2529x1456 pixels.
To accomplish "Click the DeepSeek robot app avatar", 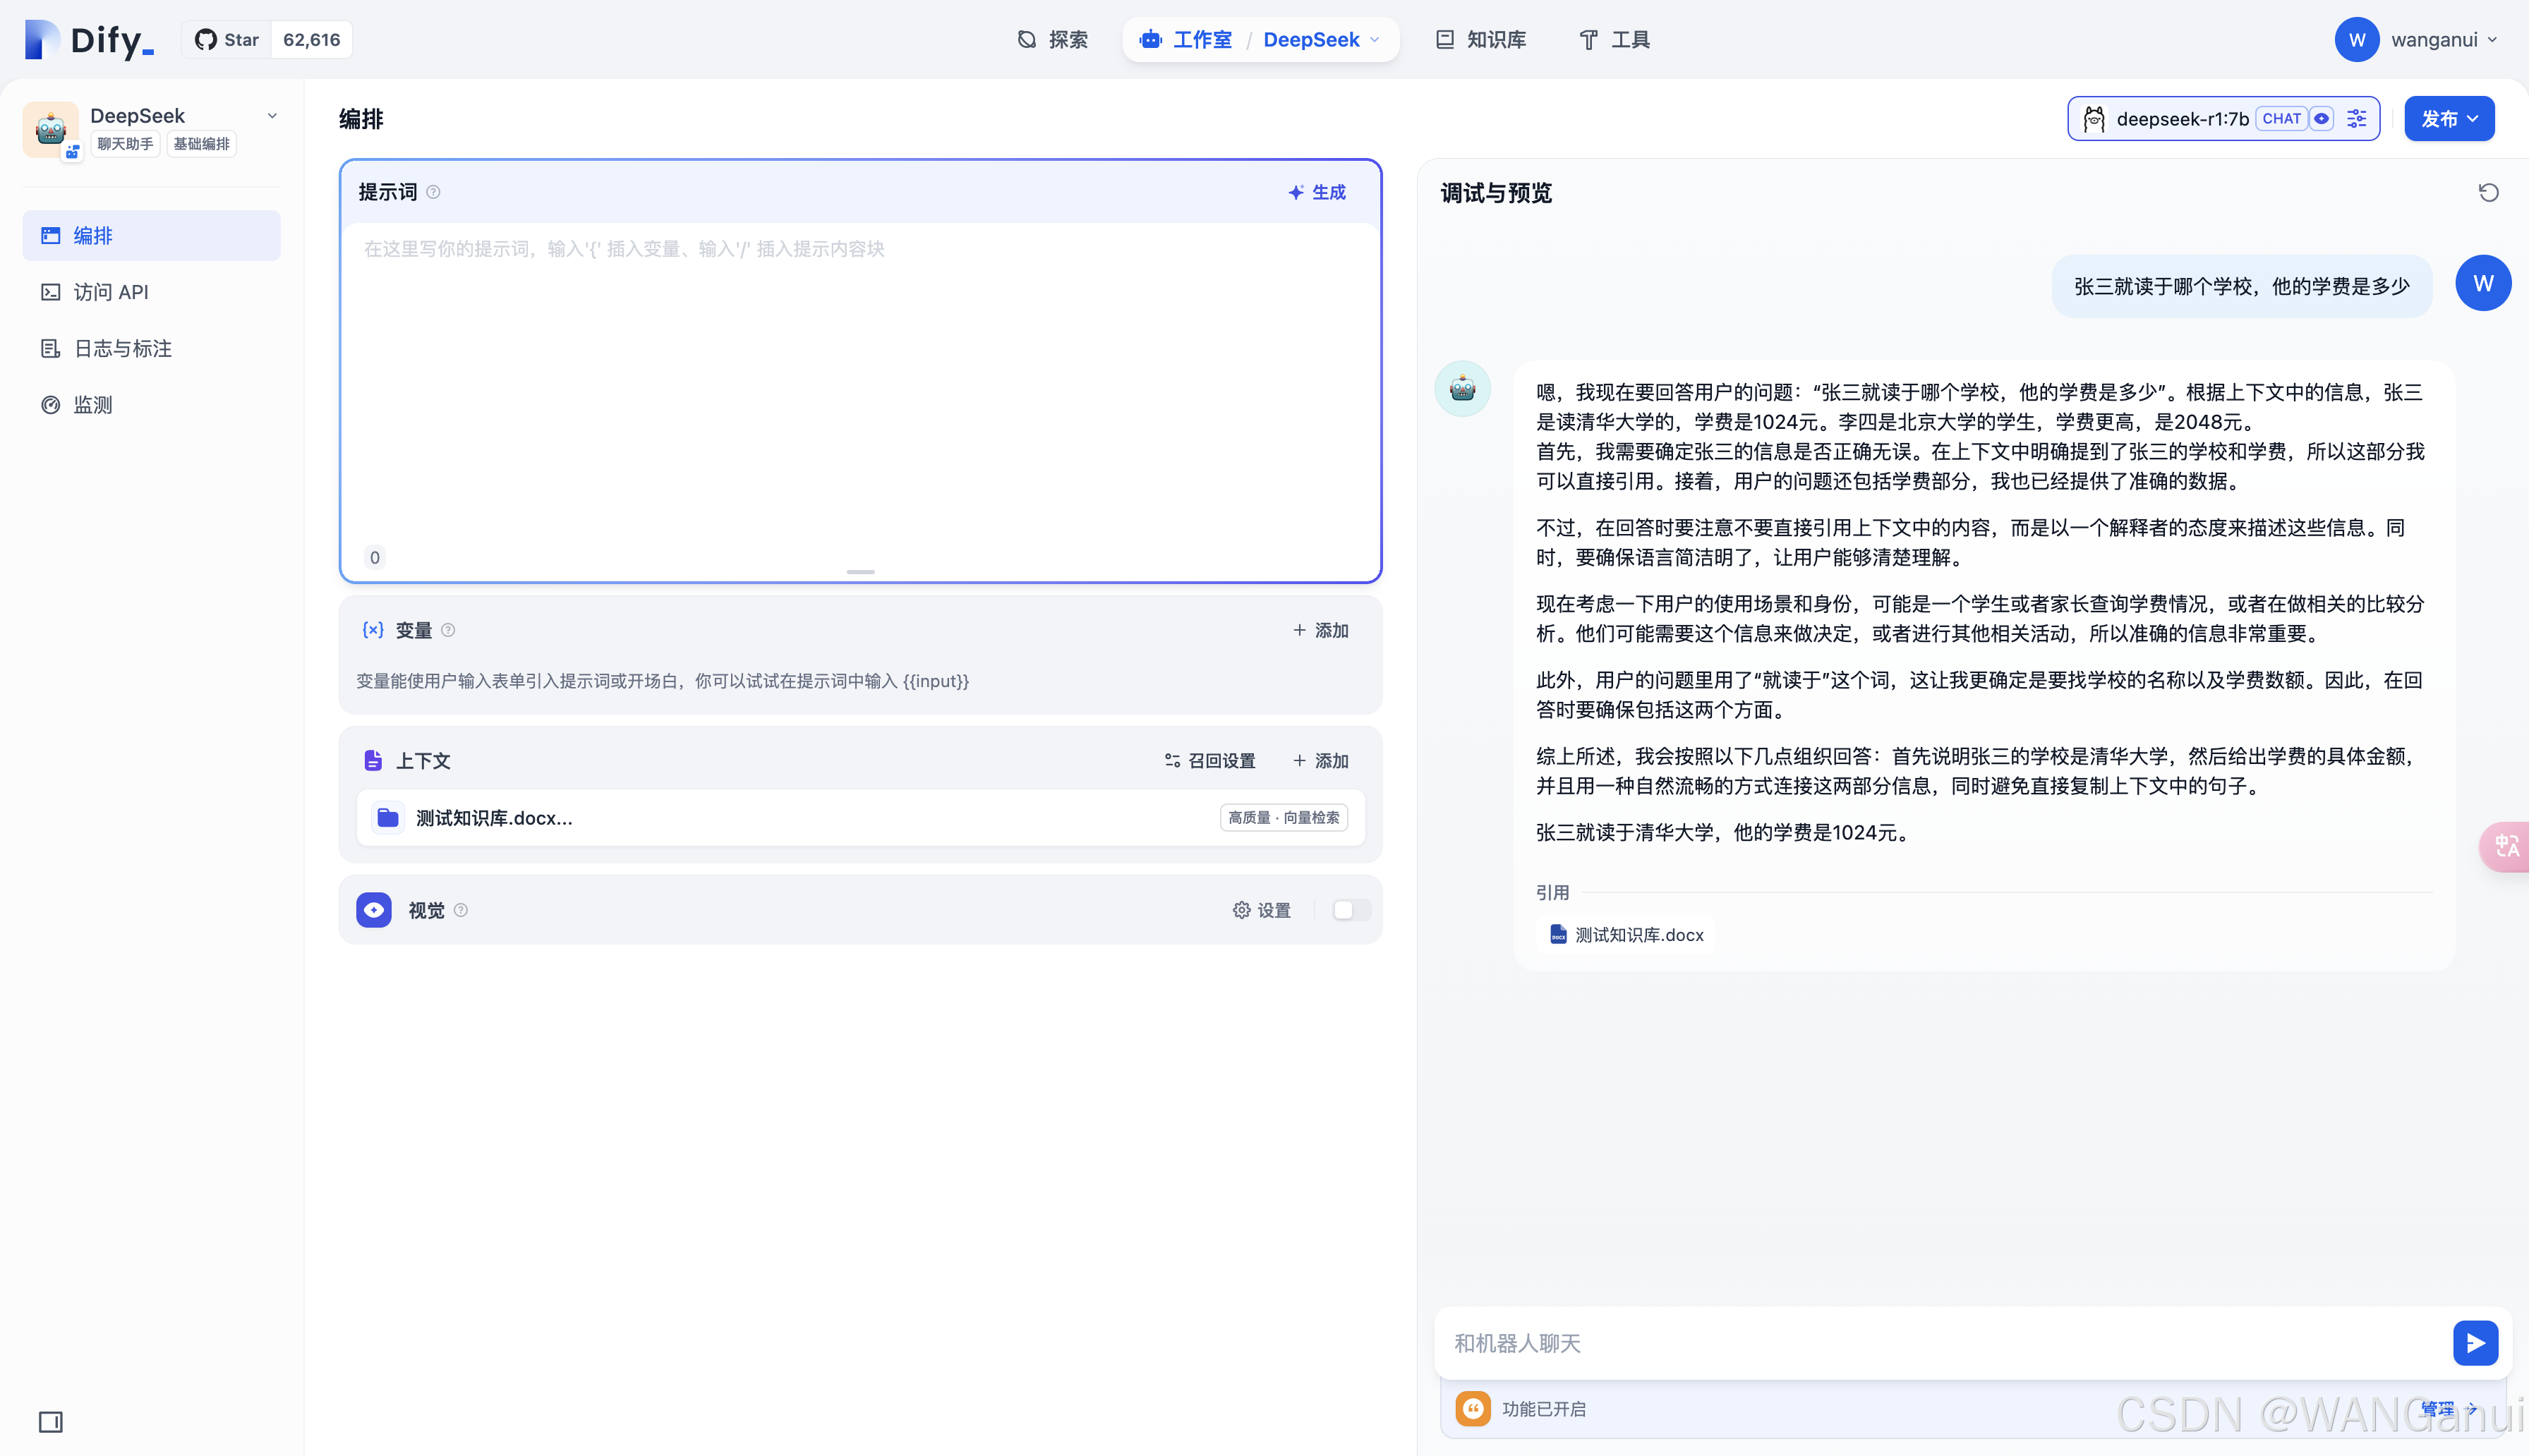I will (x=51, y=129).
